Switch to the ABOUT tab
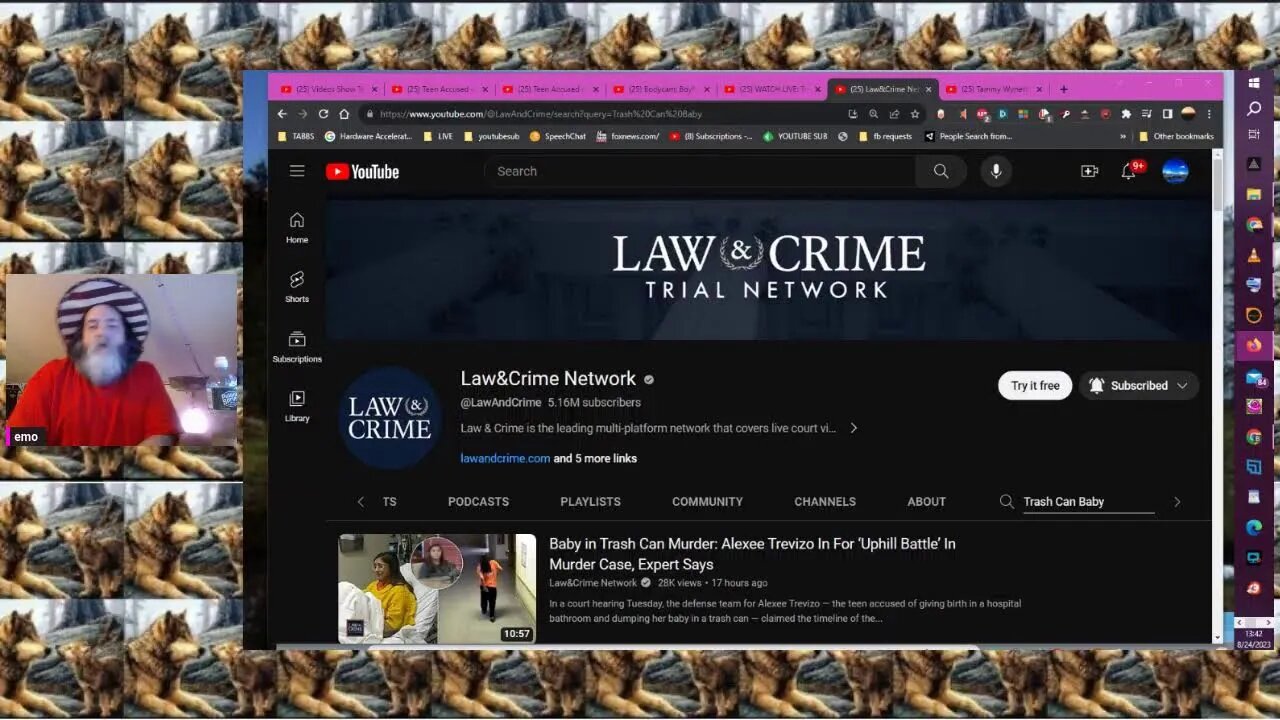This screenshot has width=1280, height=720. point(926,501)
